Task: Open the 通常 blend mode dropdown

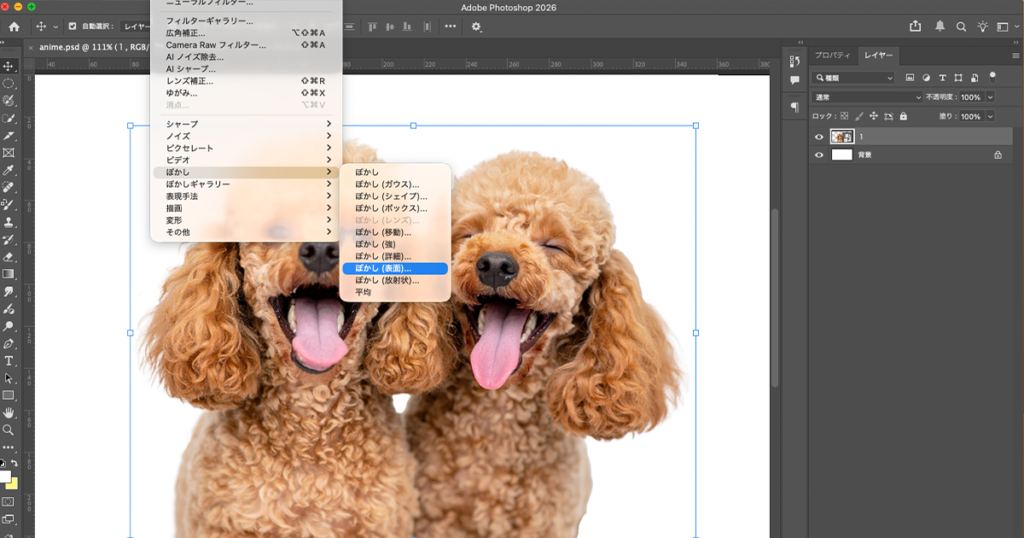Action: [x=868, y=97]
